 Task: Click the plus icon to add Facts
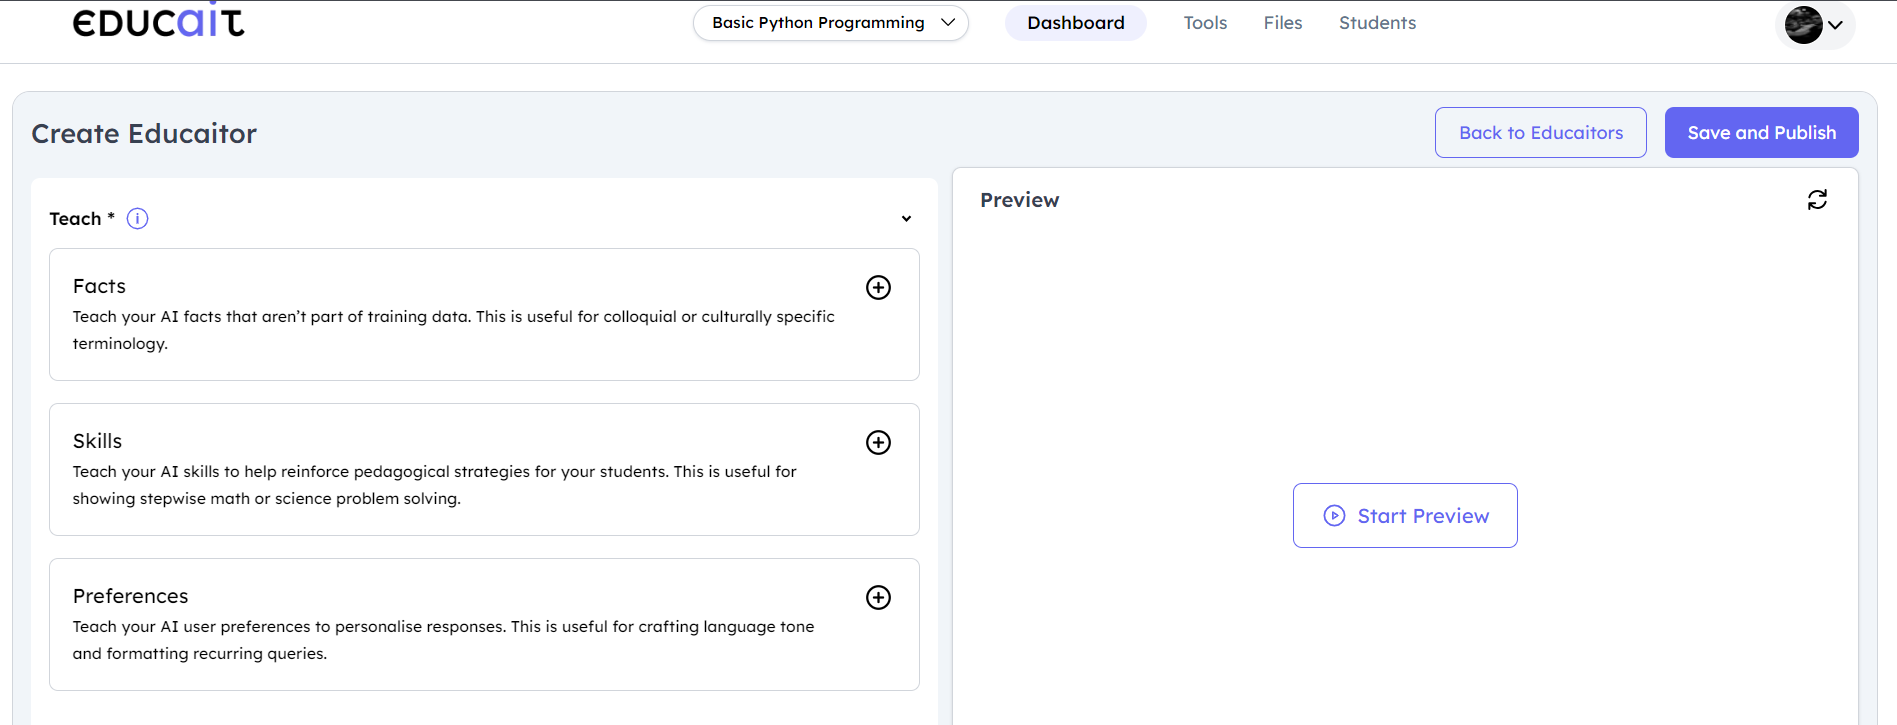878,288
